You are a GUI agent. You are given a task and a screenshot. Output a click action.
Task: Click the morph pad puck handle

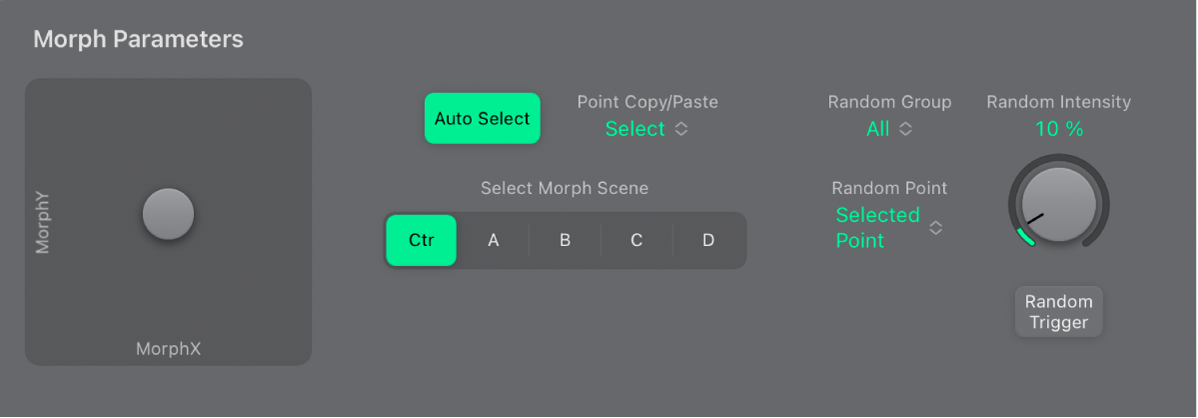(x=168, y=214)
